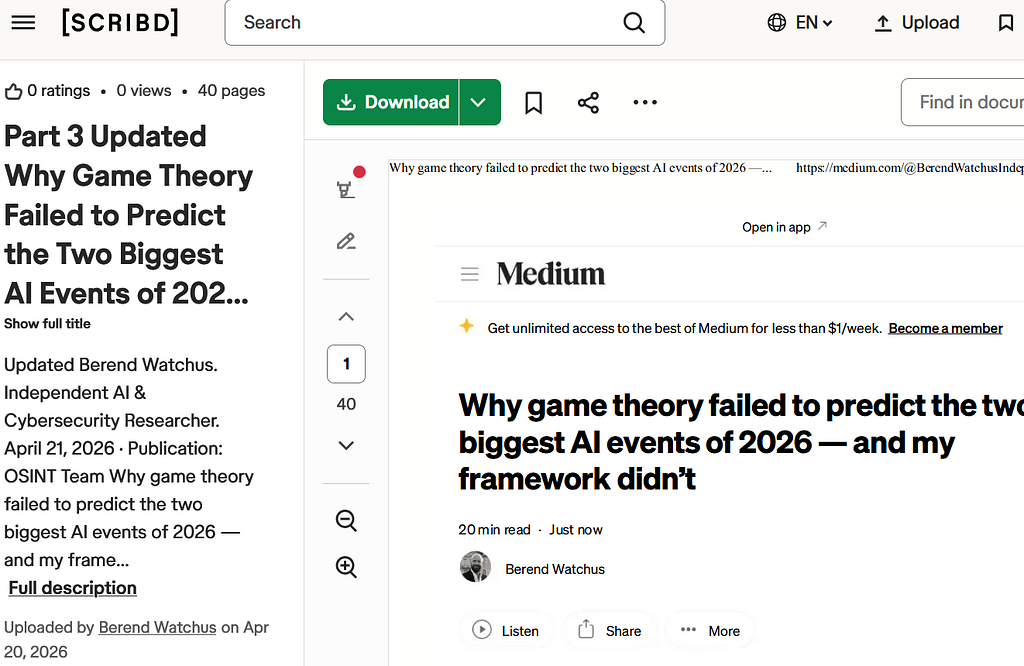Click the page number 1 box
The width and height of the screenshot is (1024, 666).
tap(346, 364)
